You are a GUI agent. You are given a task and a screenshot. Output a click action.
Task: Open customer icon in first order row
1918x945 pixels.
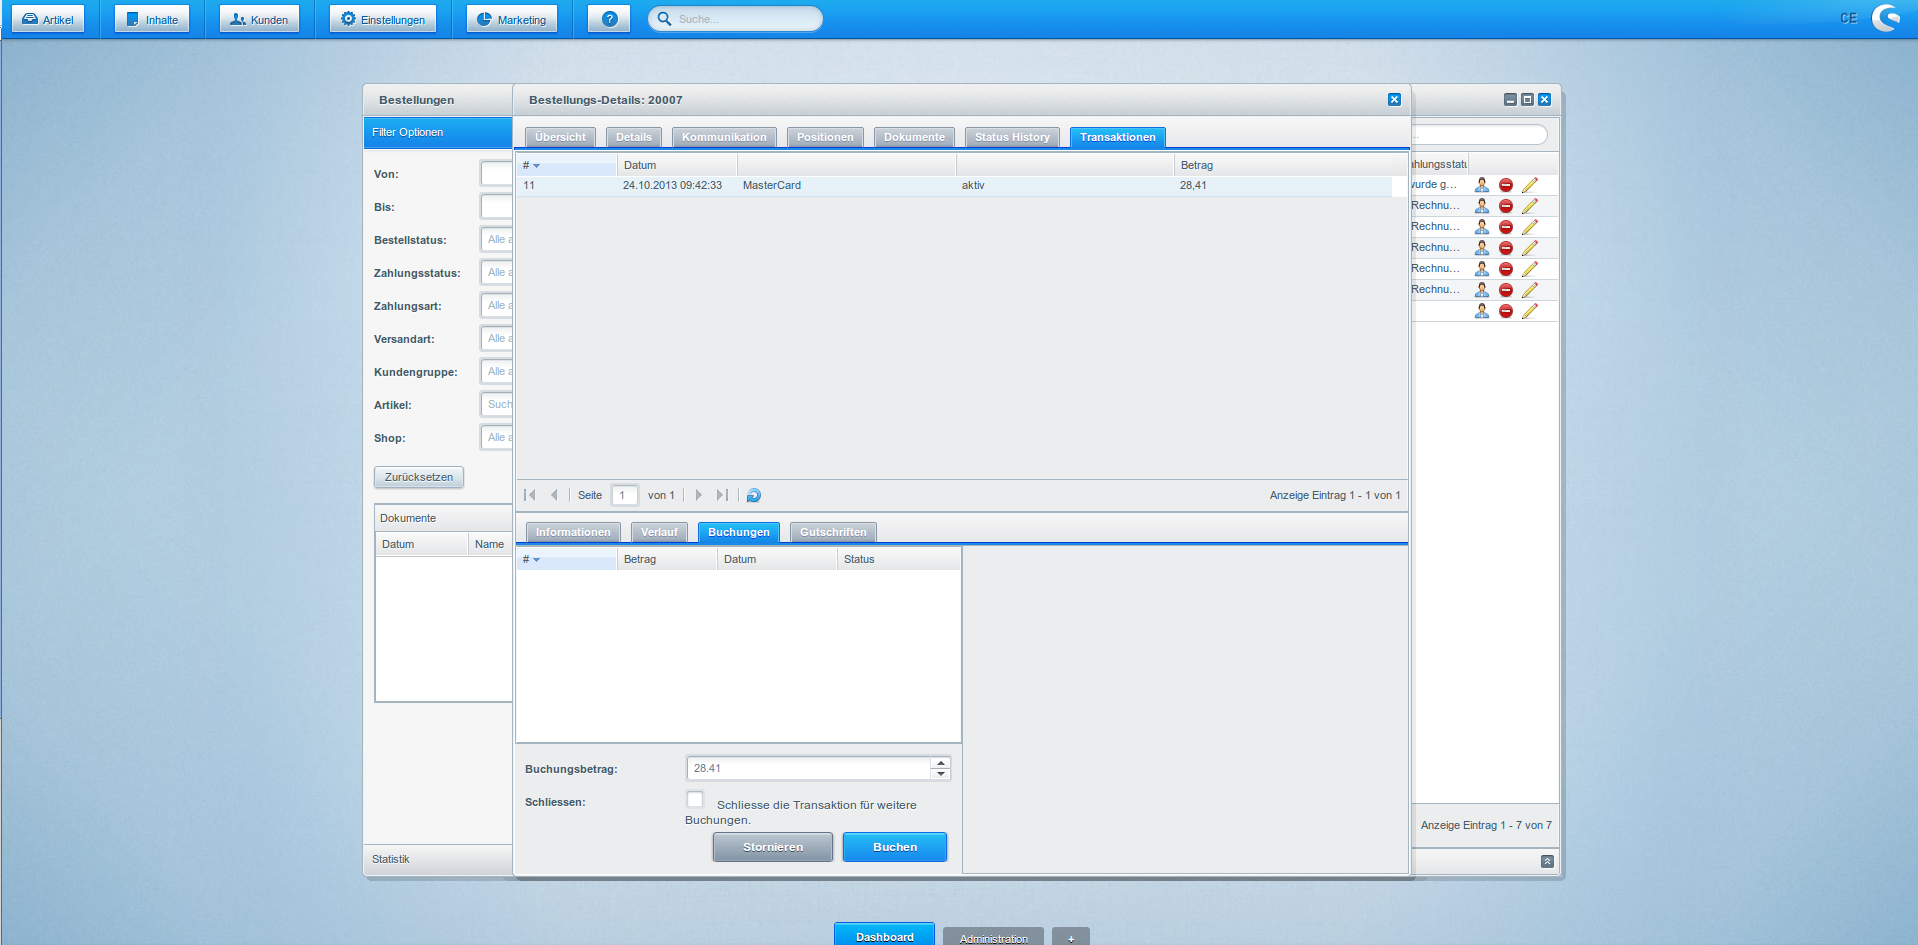pos(1482,185)
